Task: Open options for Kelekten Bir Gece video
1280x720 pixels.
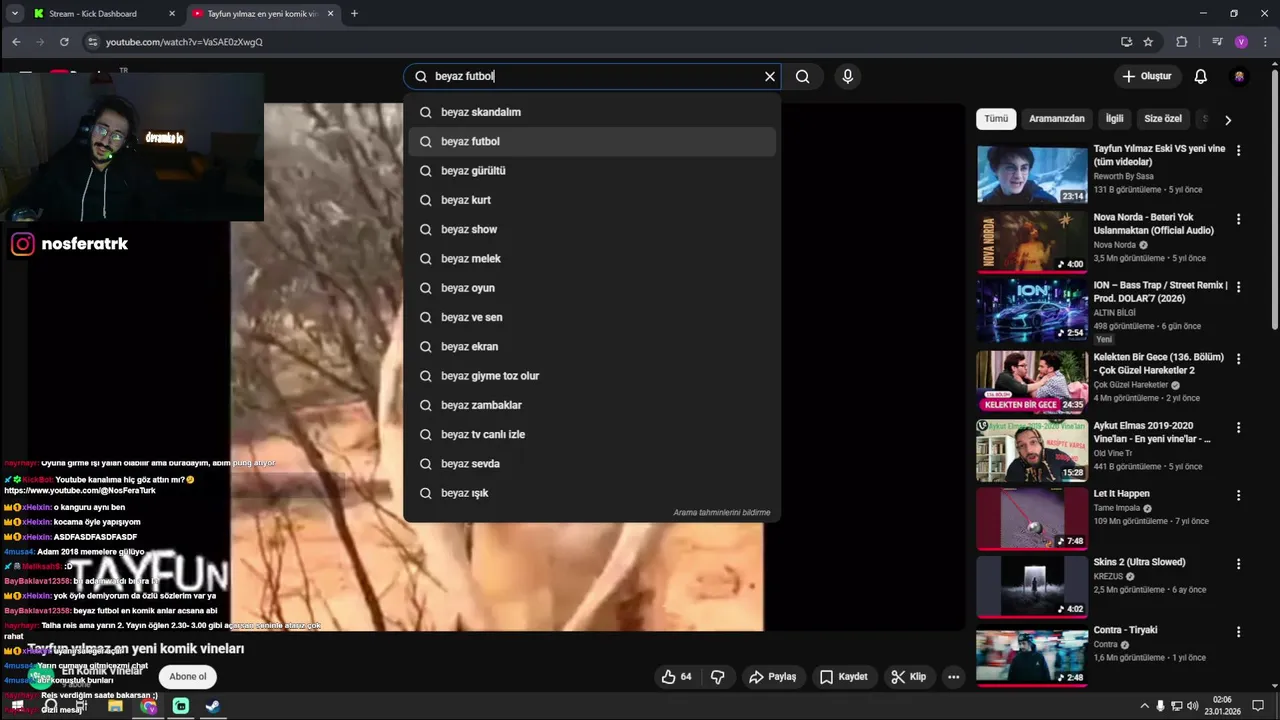Action: (1238, 358)
